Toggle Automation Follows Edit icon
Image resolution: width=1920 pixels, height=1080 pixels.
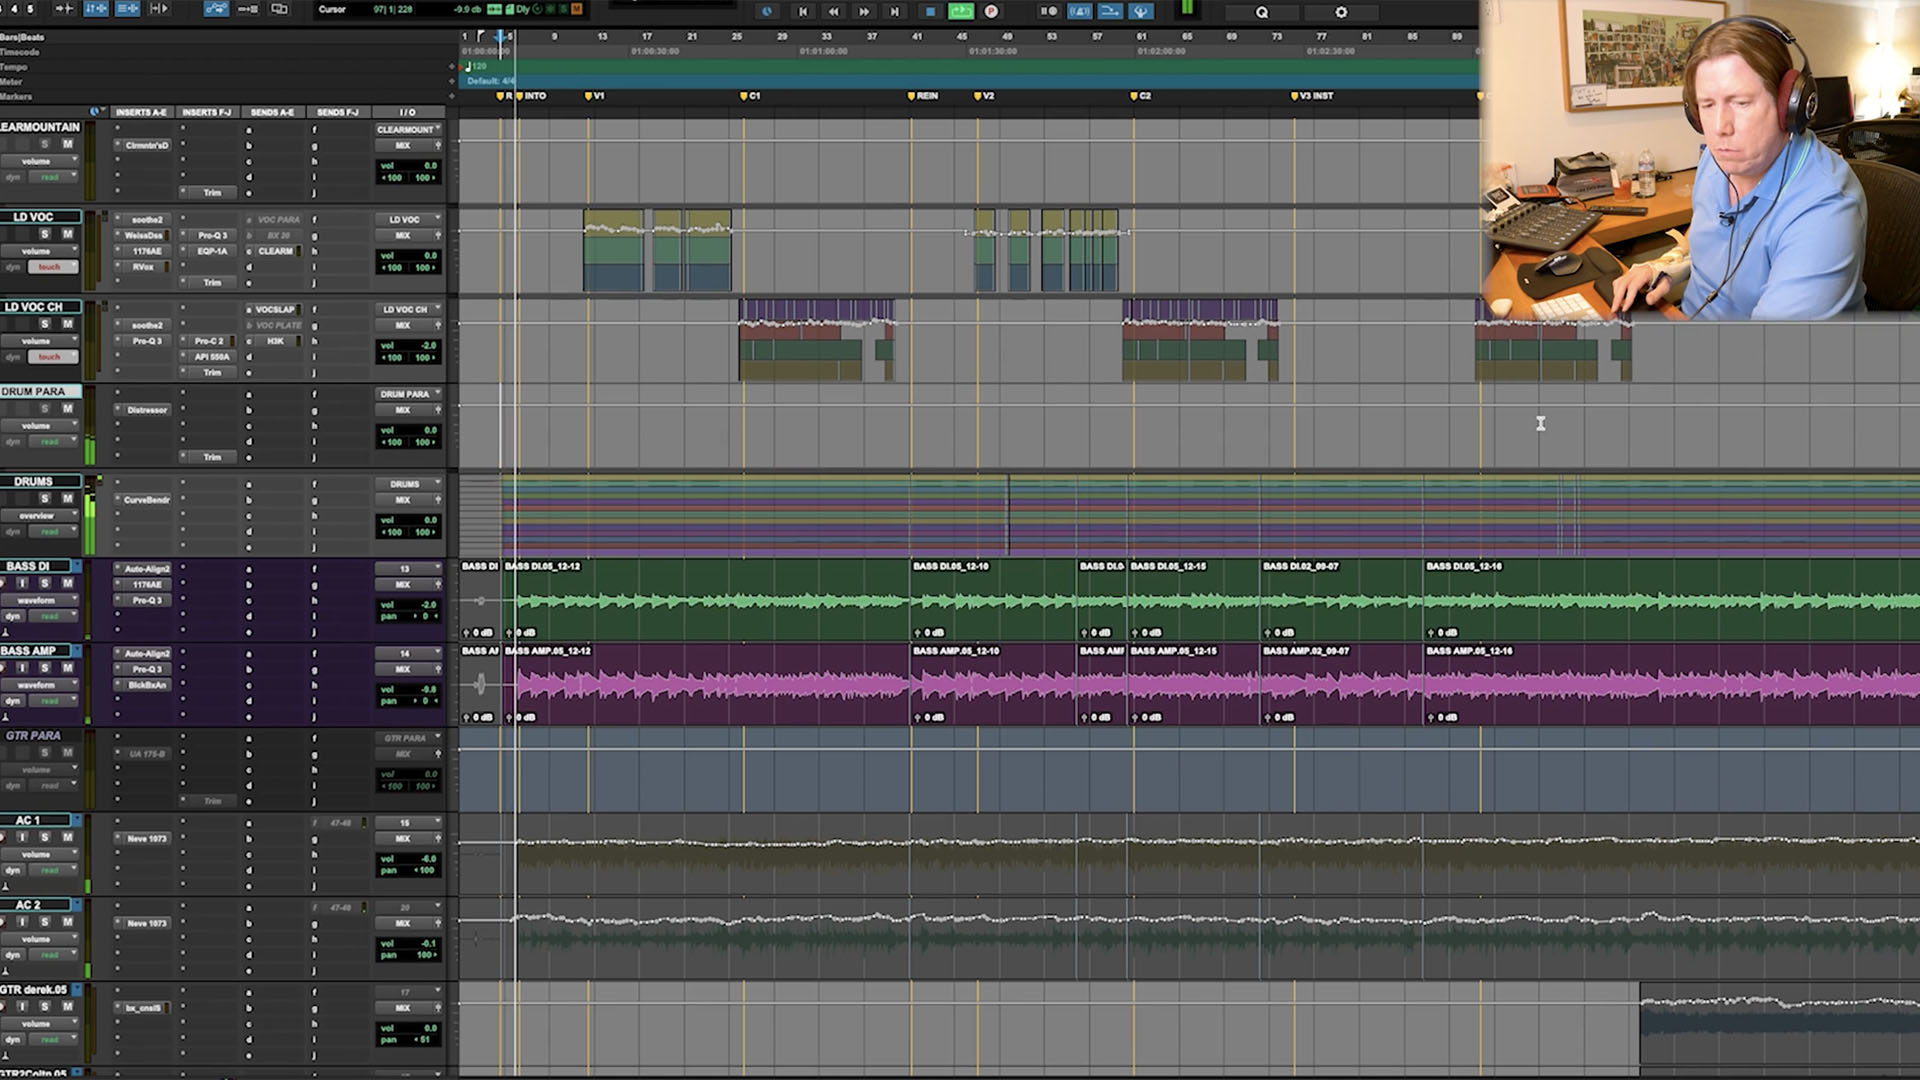click(216, 9)
